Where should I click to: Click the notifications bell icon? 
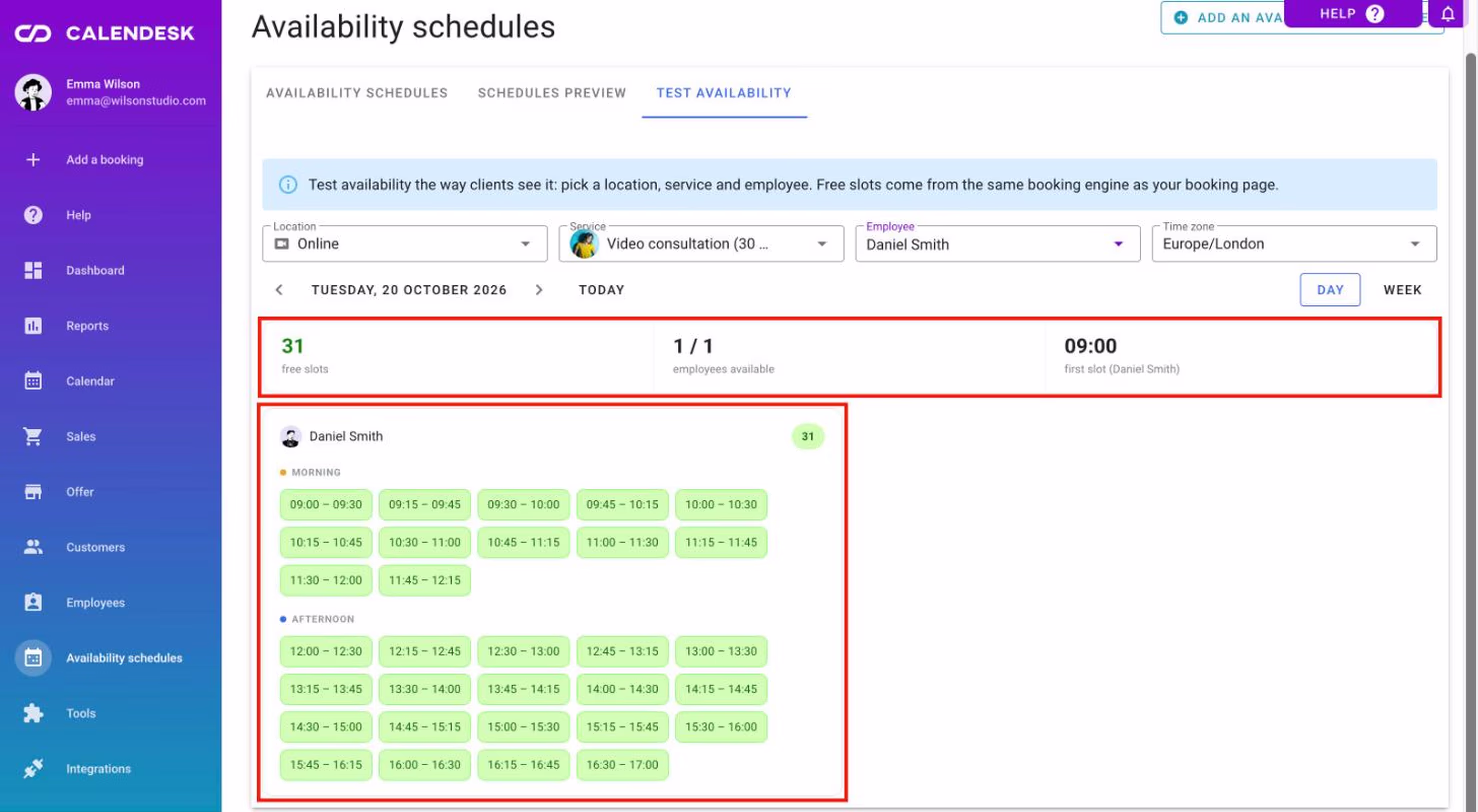(x=1447, y=14)
